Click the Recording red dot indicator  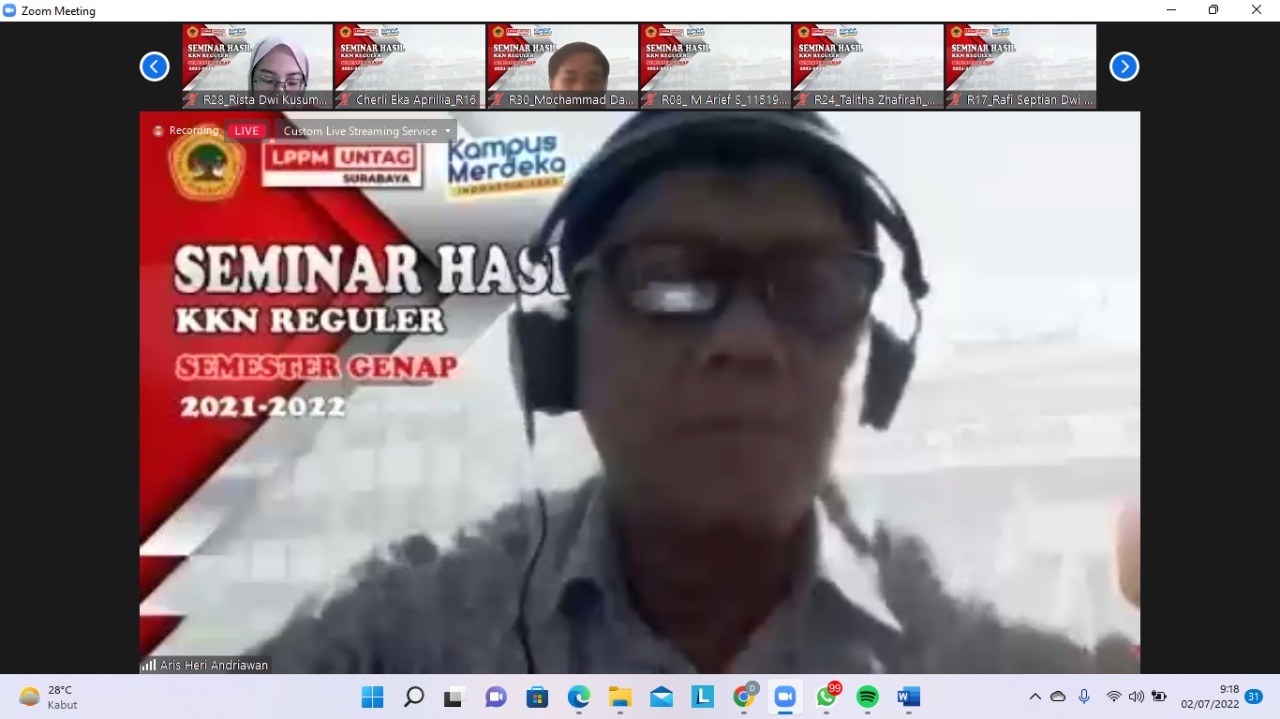(158, 131)
